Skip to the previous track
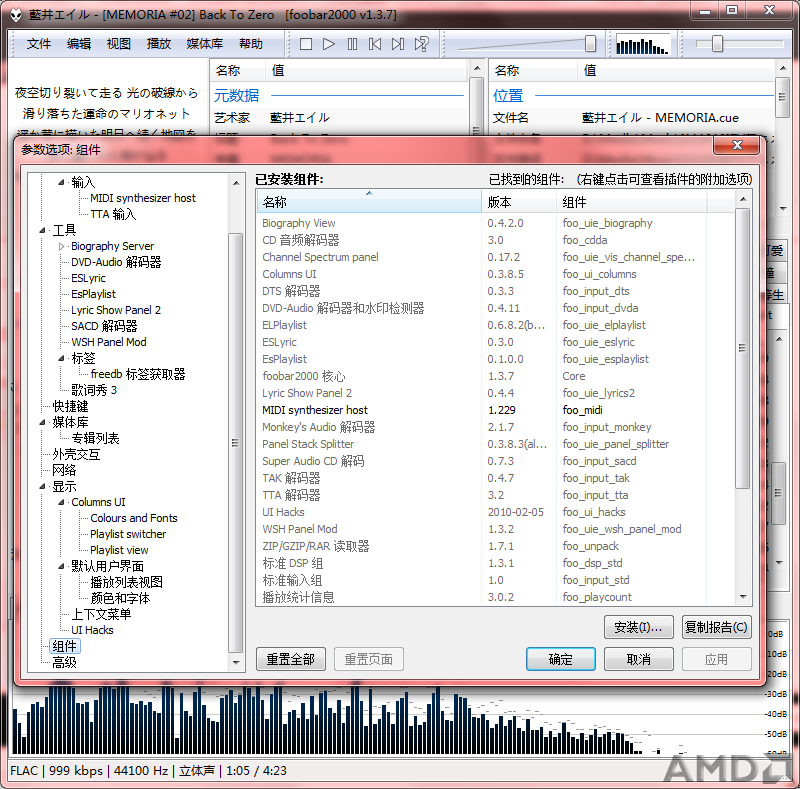The width and height of the screenshot is (800, 789). [375, 44]
